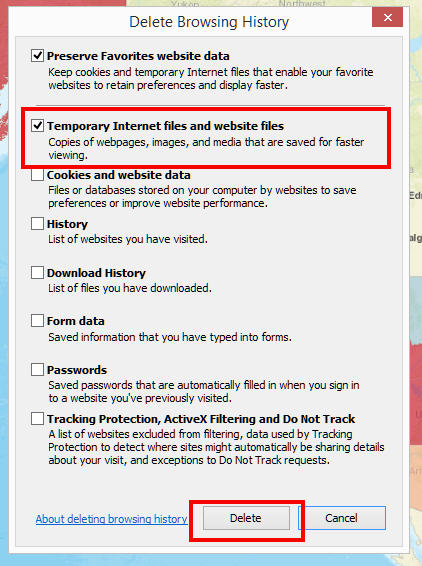Uncheck the Temporary Internet files checkbox
The image size is (422, 566).
pyautogui.click(x=37, y=126)
